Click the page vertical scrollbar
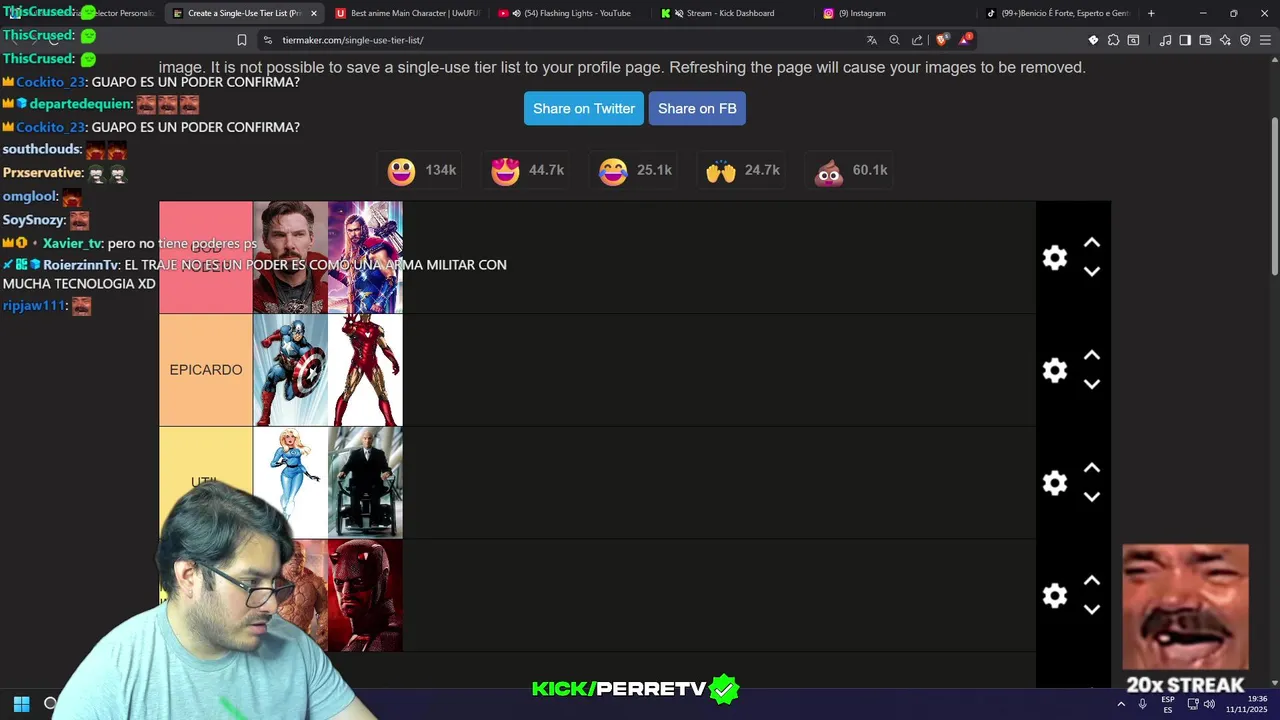The width and height of the screenshot is (1280, 720). (x=1274, y=195)
